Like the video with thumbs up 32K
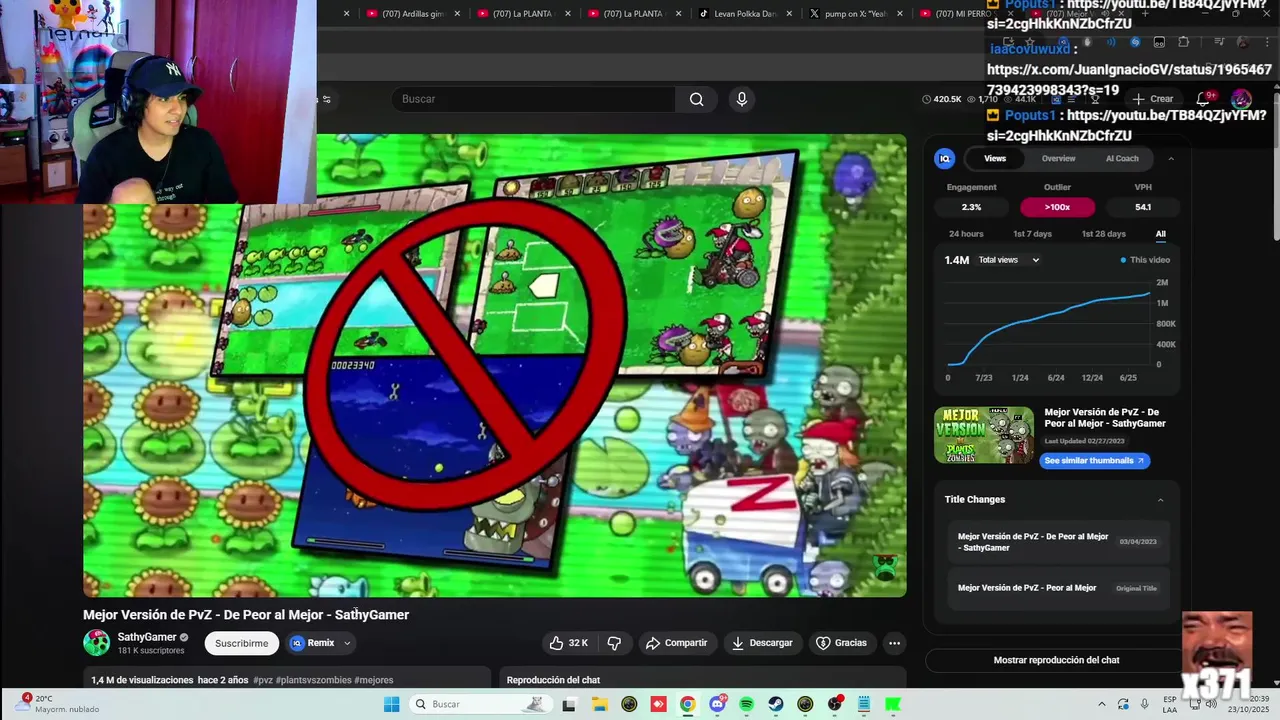Image resolution: width=1280 pixels, height=720 pixels. (x=568, y=643)
